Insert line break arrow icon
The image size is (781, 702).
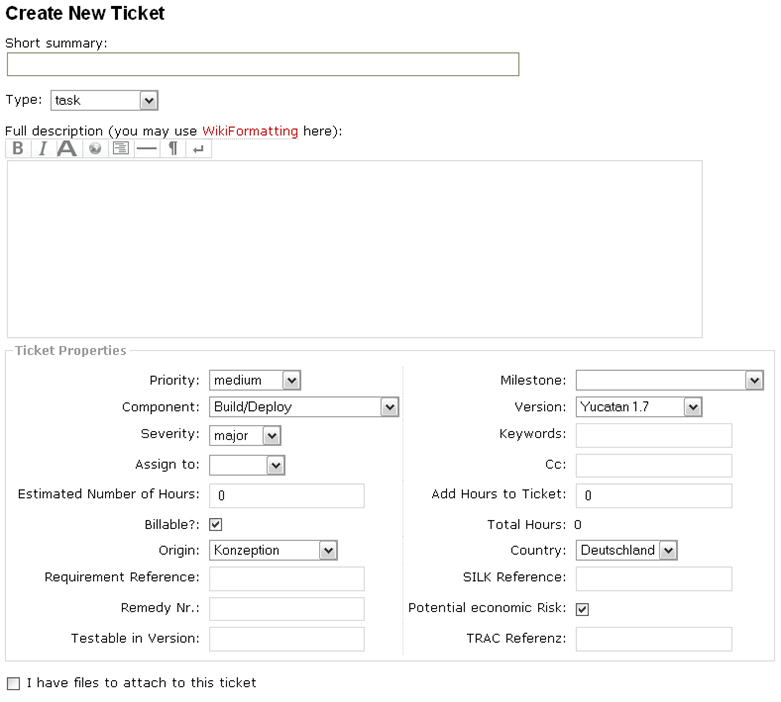coord(198,148)
